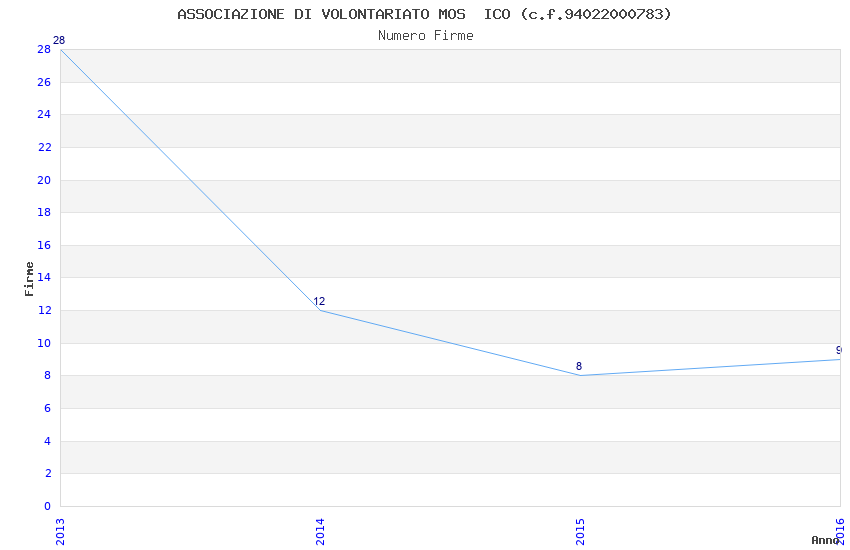Click the y-axis tick label 0

coord(48,507)
